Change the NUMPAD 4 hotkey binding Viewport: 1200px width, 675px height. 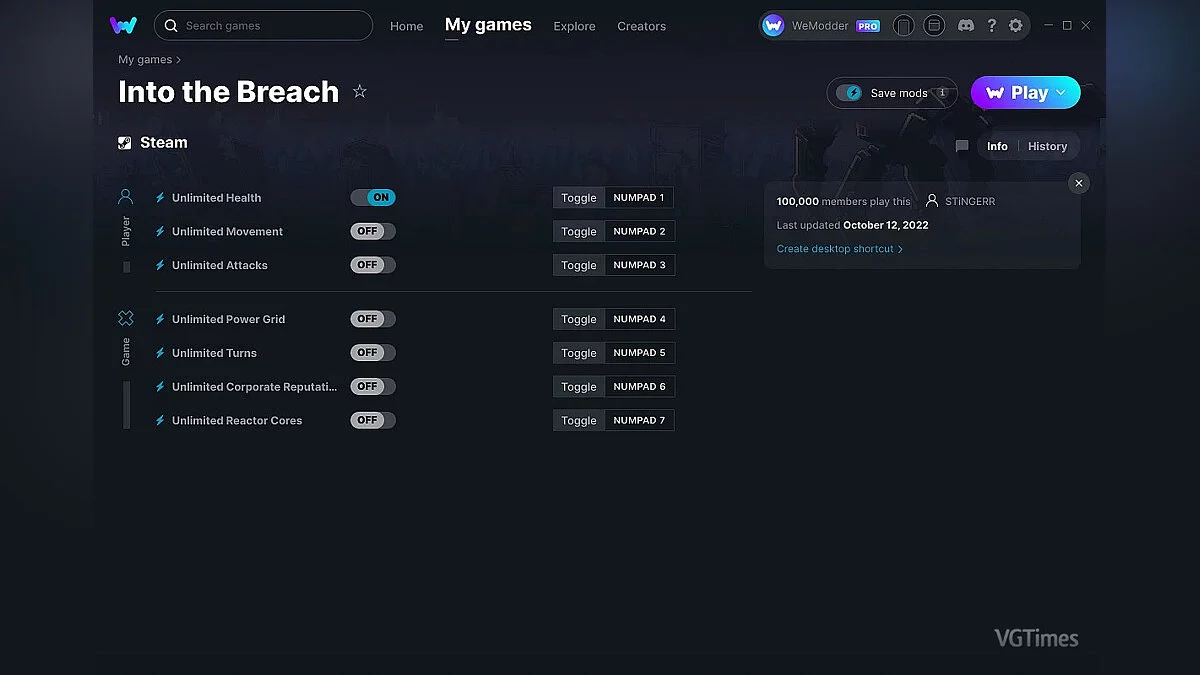point(640,319)
